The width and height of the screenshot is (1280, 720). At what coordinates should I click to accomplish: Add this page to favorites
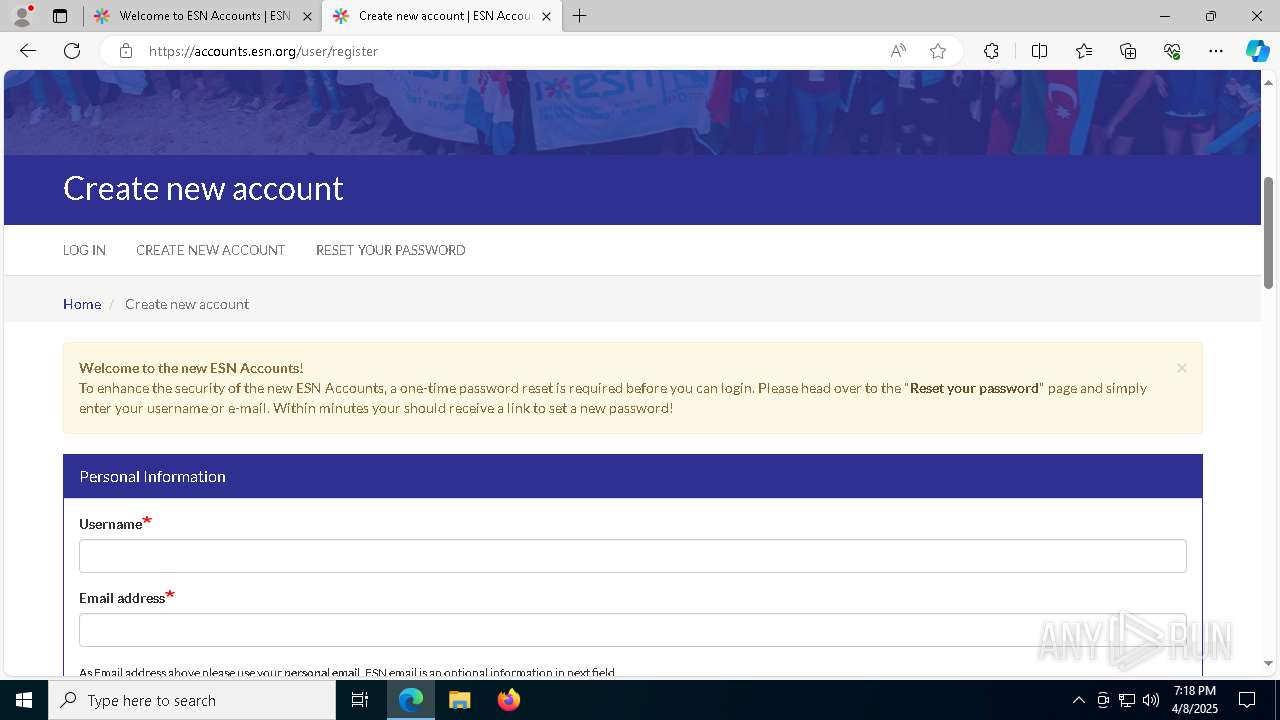938,51
